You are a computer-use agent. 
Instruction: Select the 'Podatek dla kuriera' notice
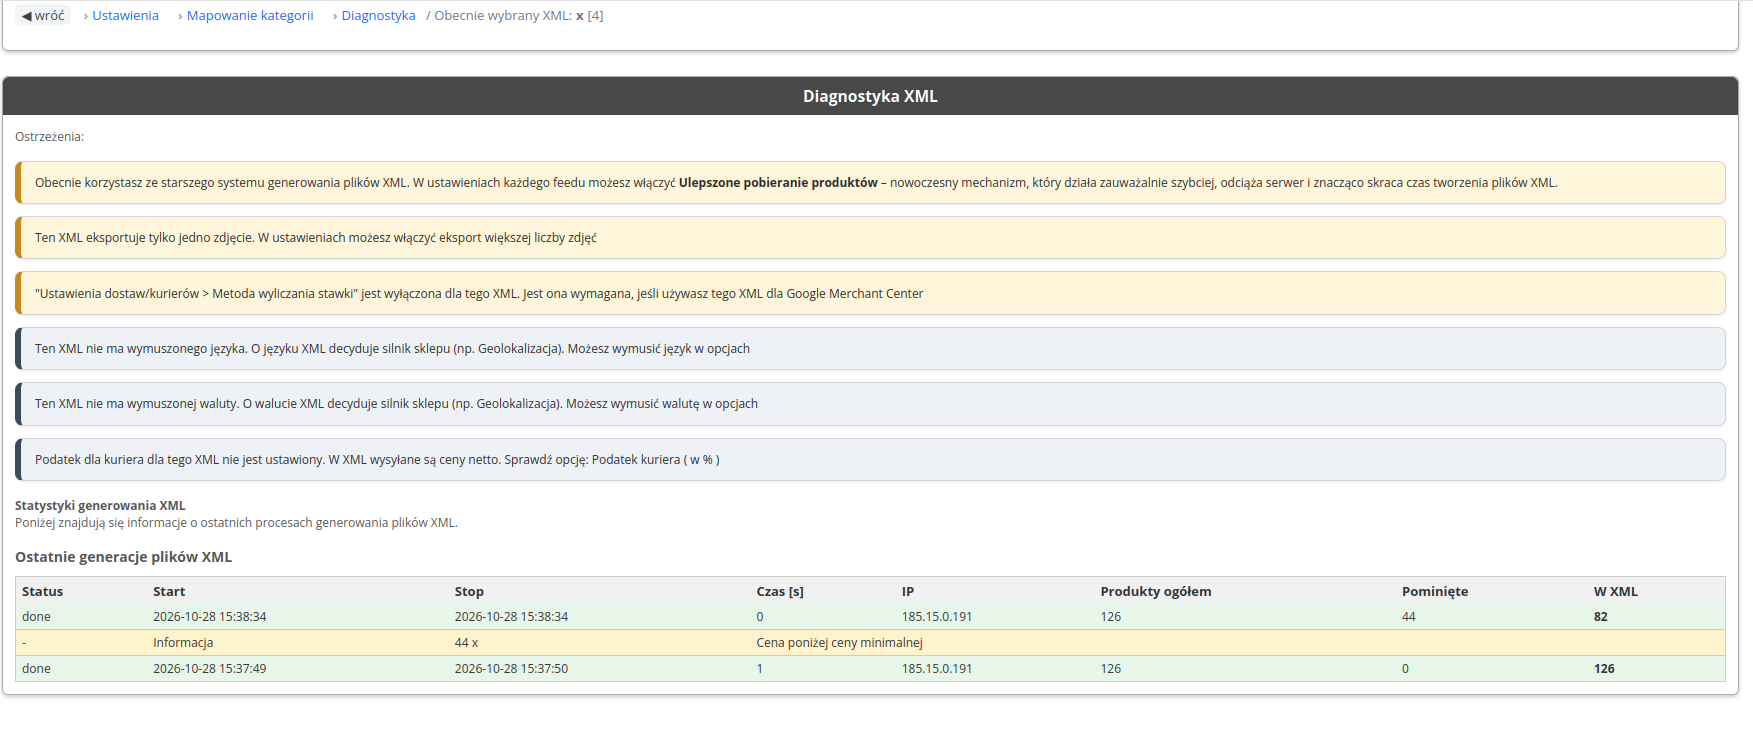pos(870,460)
